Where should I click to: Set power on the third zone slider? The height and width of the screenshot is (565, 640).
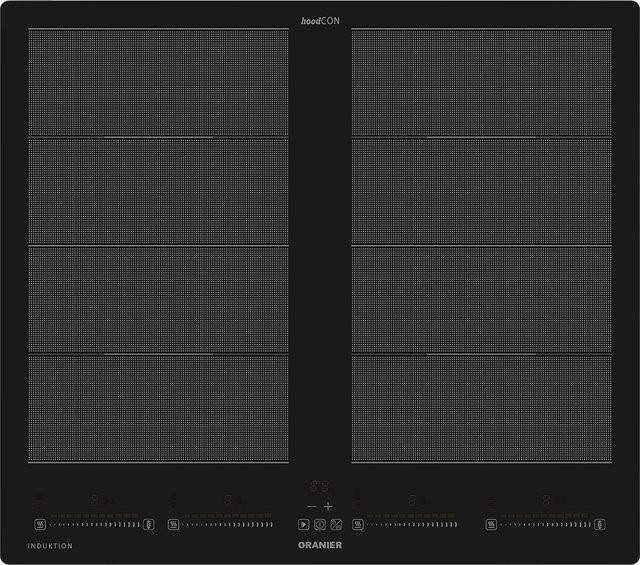(x=412, y=524)
